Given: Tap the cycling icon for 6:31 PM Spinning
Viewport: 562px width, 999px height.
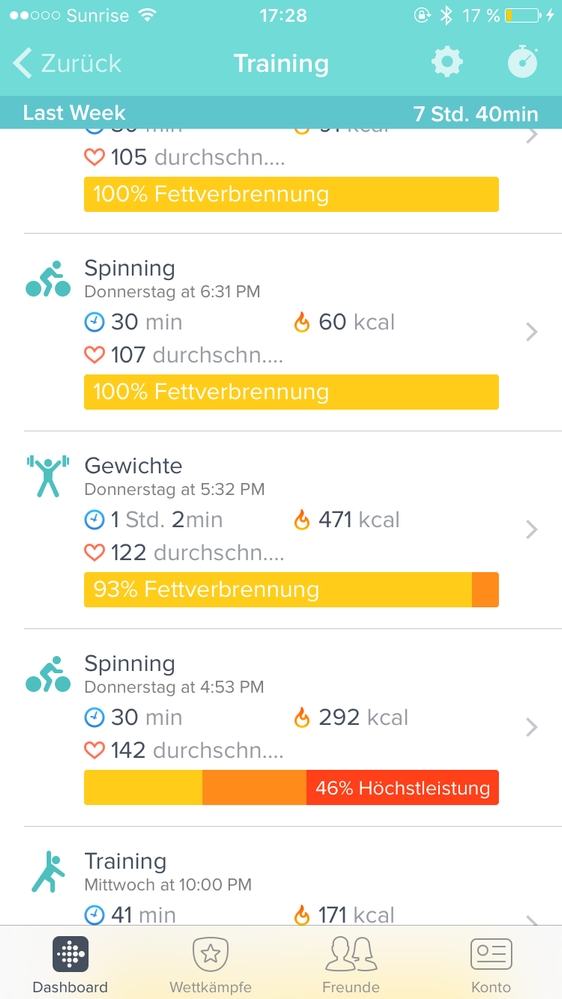Looking at the screenshot, I should point(48,279).
